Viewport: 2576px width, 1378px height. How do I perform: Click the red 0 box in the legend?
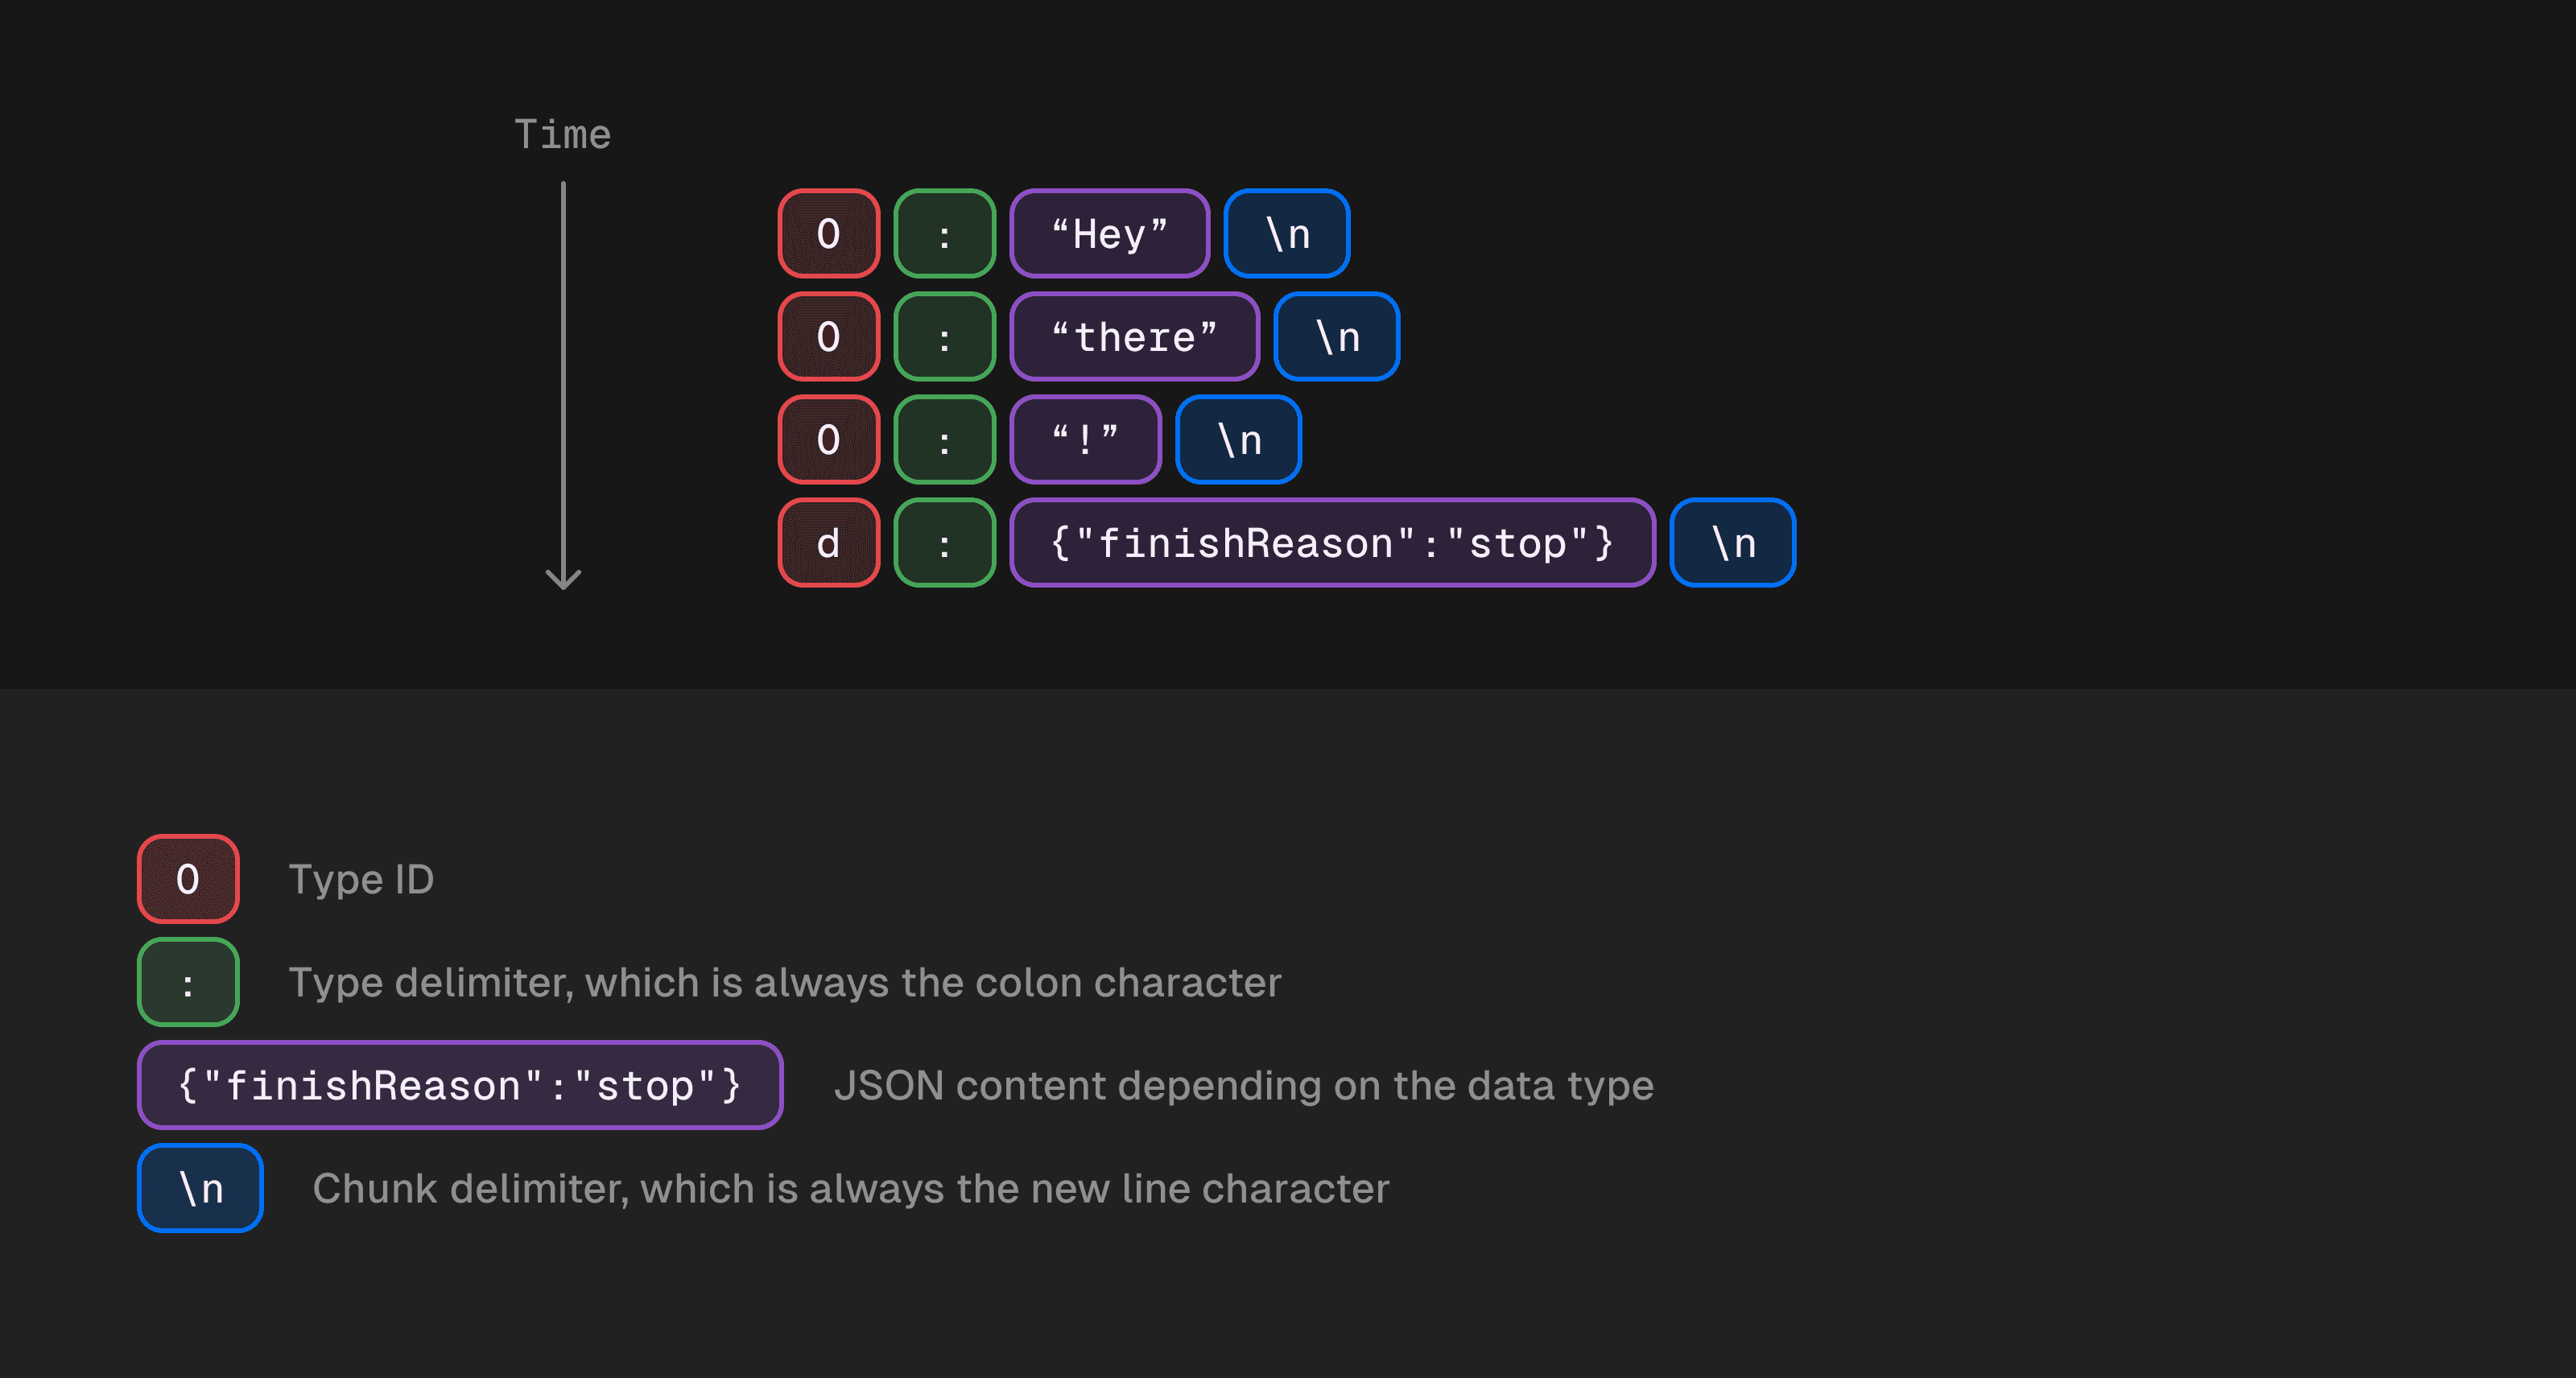tap(188, 879)
